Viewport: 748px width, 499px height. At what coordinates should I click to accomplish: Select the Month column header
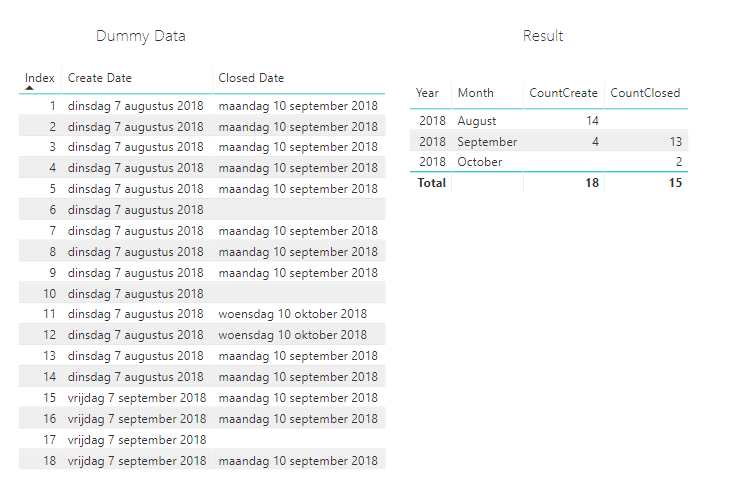pos(476,93)
